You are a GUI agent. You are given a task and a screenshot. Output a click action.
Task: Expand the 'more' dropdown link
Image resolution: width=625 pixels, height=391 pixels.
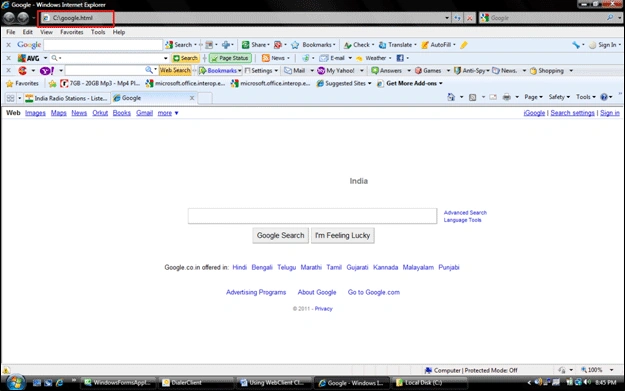pos(168,113)
